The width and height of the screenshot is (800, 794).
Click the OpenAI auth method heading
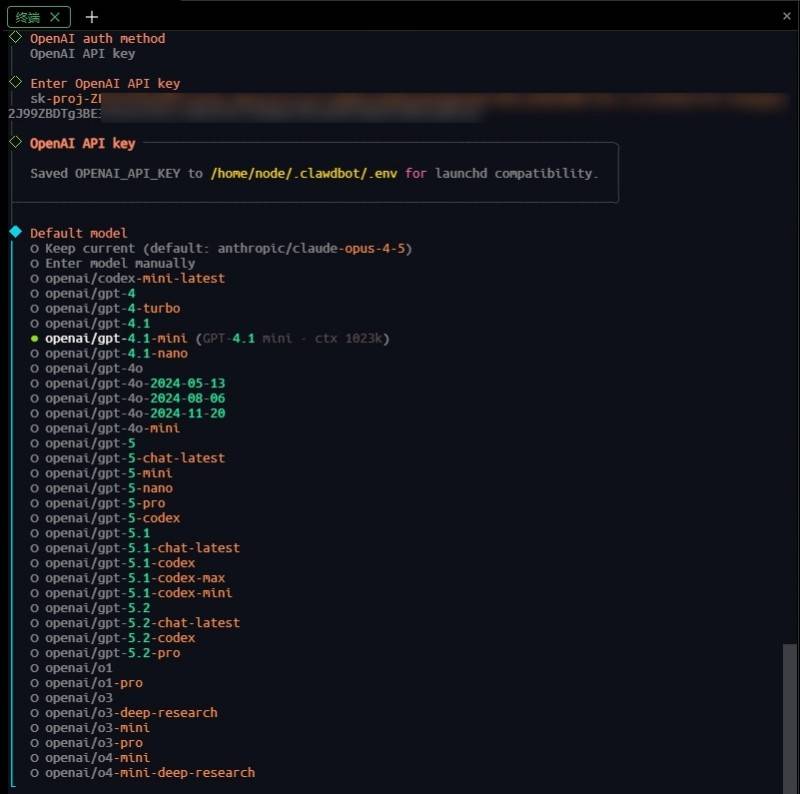coord(97,39)
